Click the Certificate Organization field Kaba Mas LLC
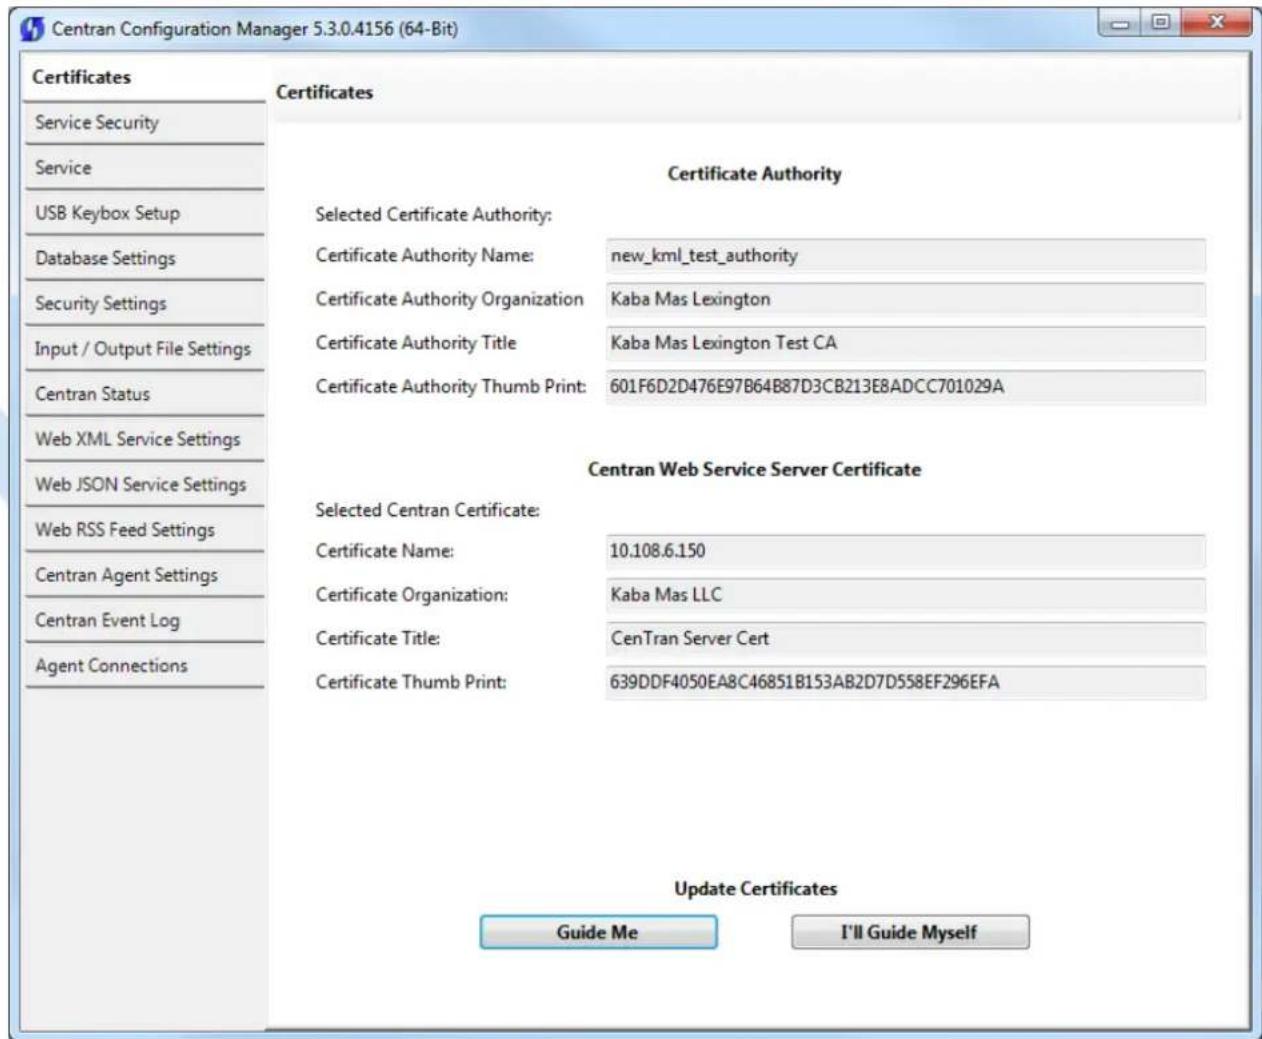 pos(905,595)
